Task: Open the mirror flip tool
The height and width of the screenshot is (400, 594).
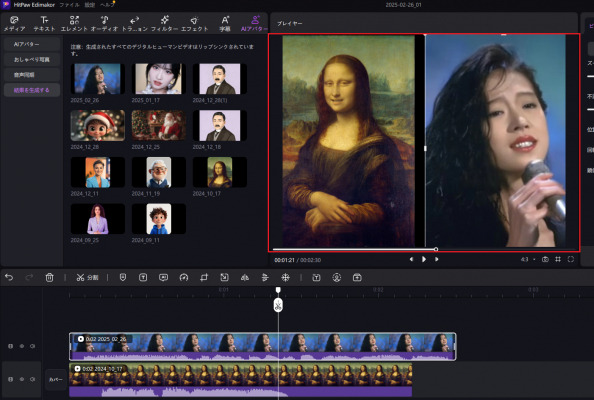Action: [245, 278]
